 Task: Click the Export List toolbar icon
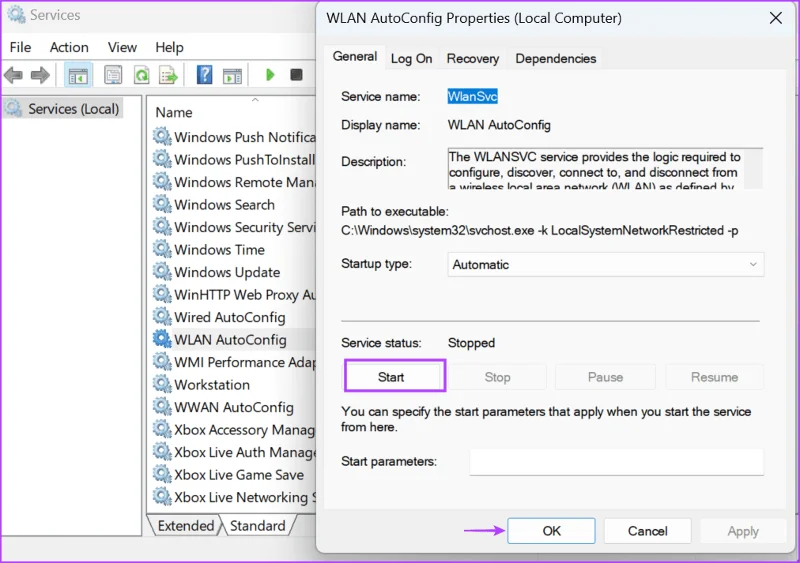tap(168, 76)
